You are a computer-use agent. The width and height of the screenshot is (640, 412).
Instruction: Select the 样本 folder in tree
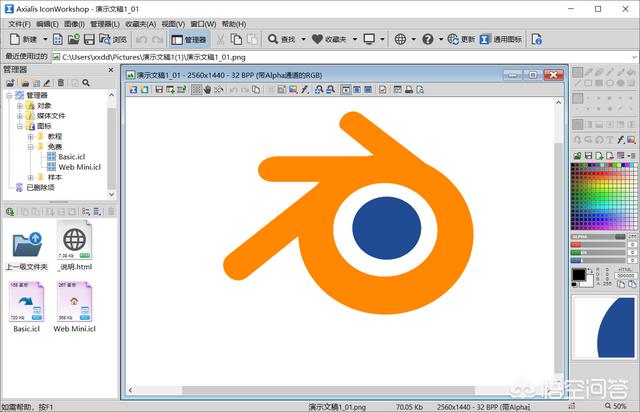point(55,177)
